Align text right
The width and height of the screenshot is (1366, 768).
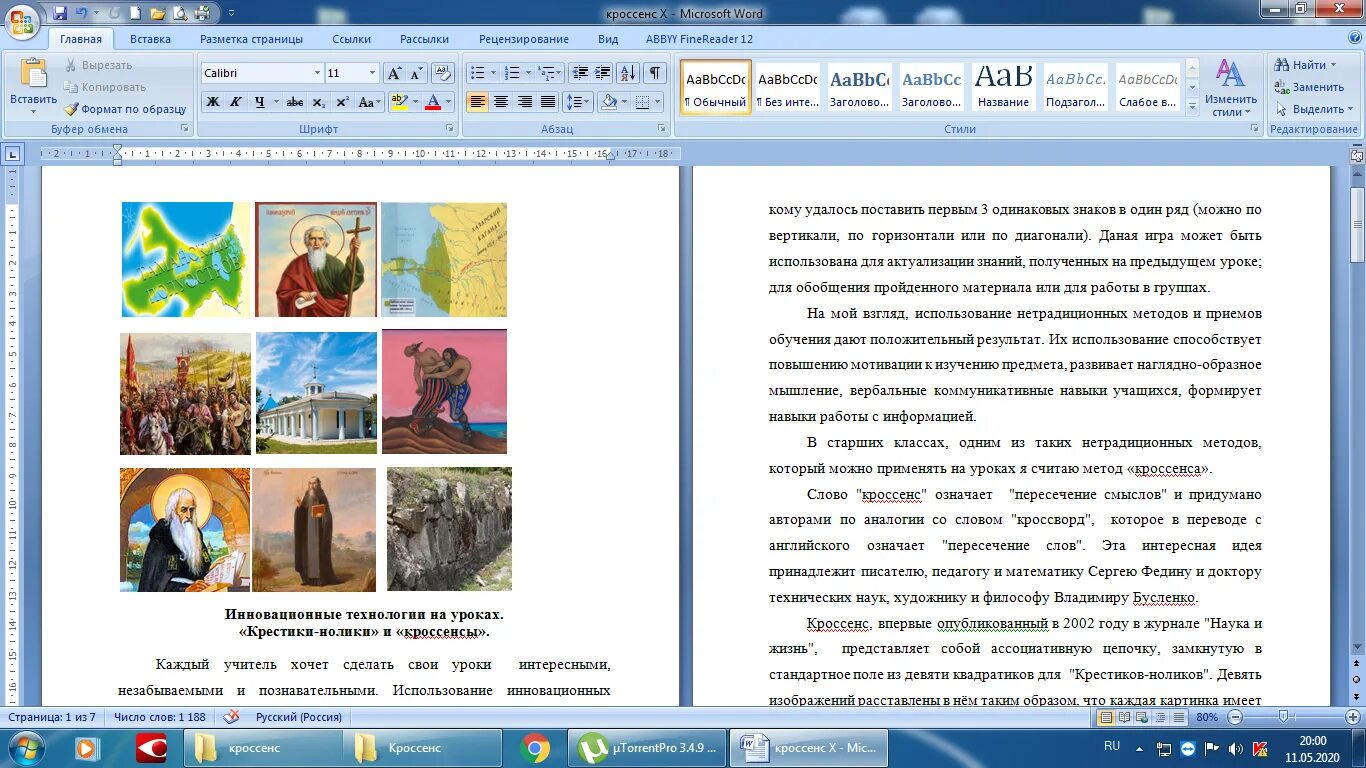(x=524, y=102)
